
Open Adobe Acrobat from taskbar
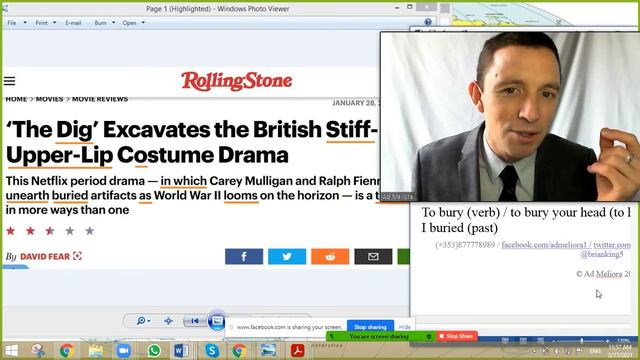(297, 351)
